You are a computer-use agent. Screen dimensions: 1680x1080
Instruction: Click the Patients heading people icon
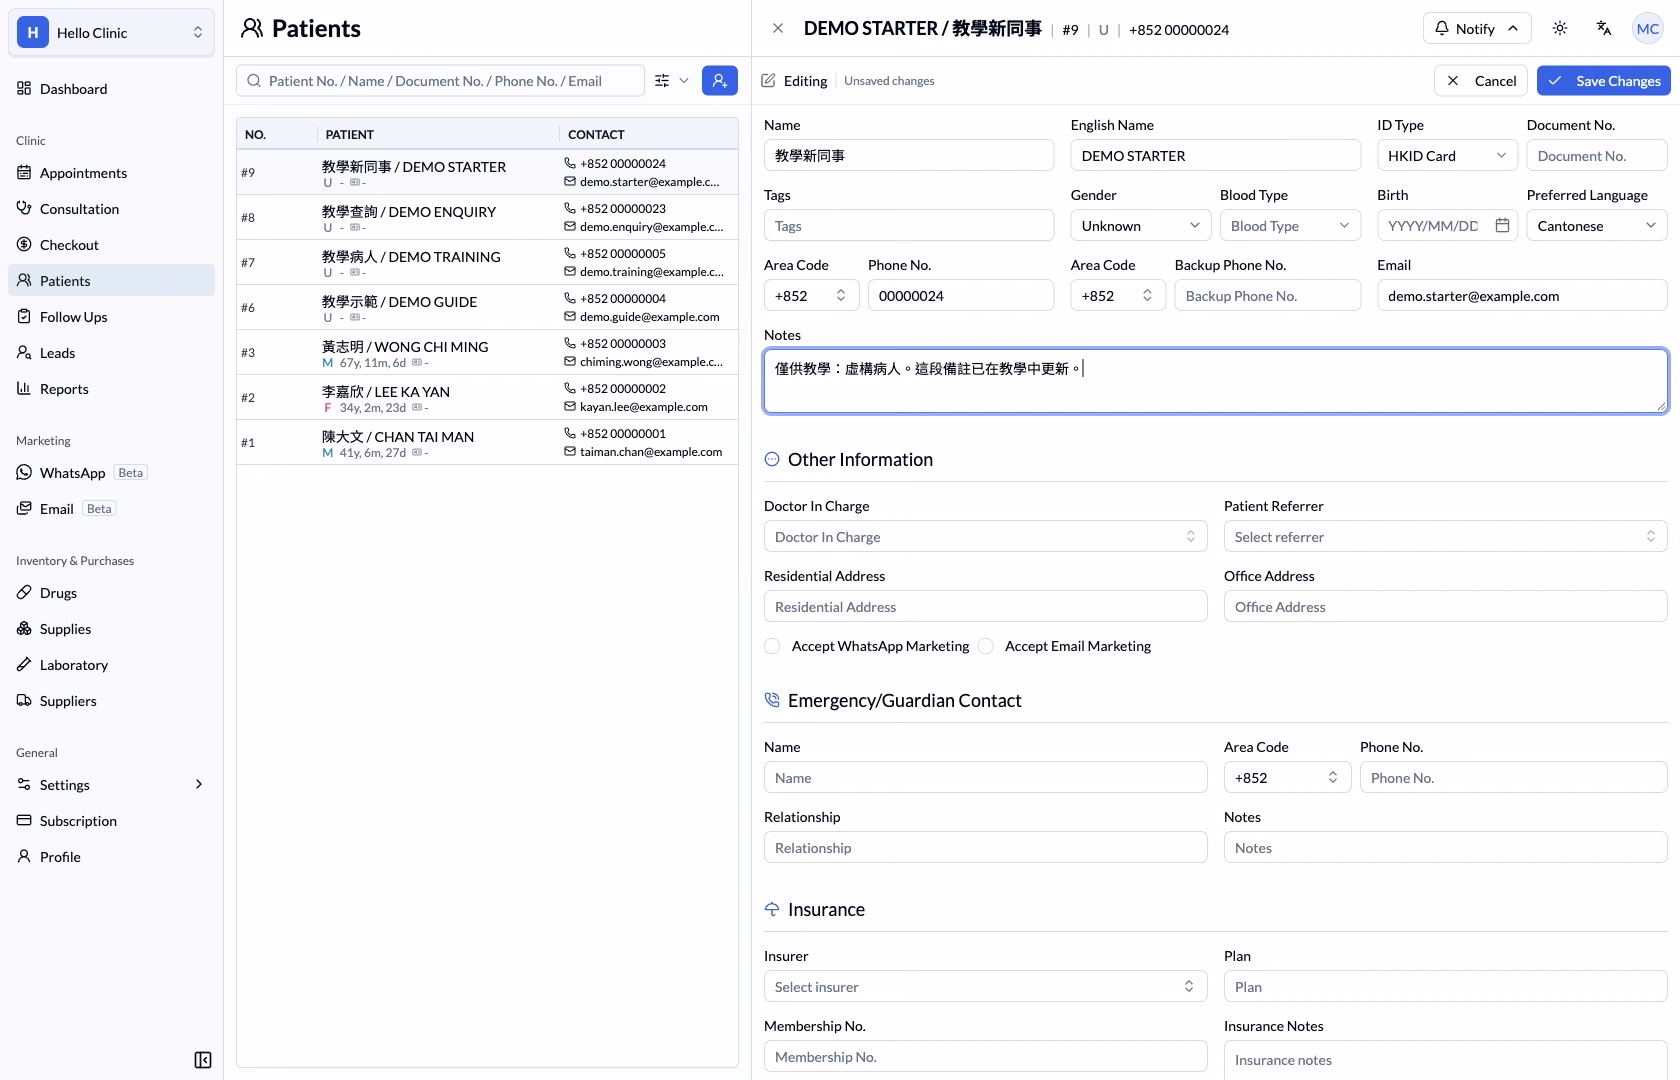point(252,29)
